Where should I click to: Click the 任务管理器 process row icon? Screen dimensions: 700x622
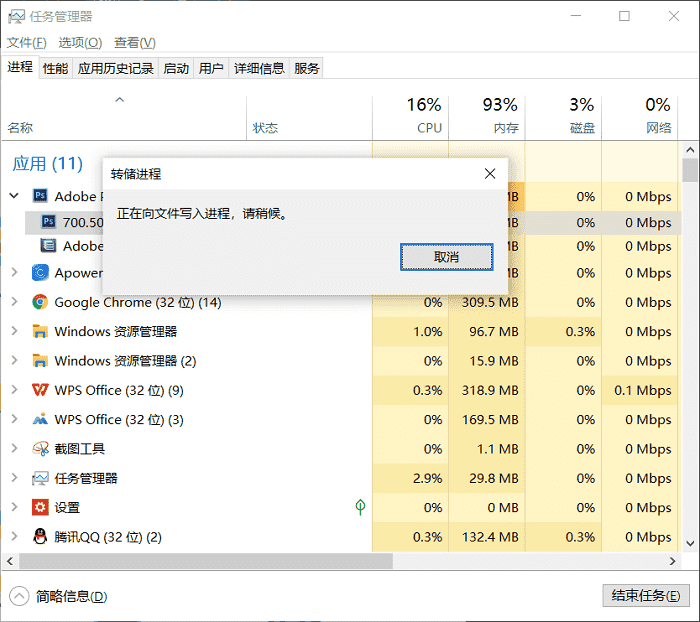coord(40,478)
